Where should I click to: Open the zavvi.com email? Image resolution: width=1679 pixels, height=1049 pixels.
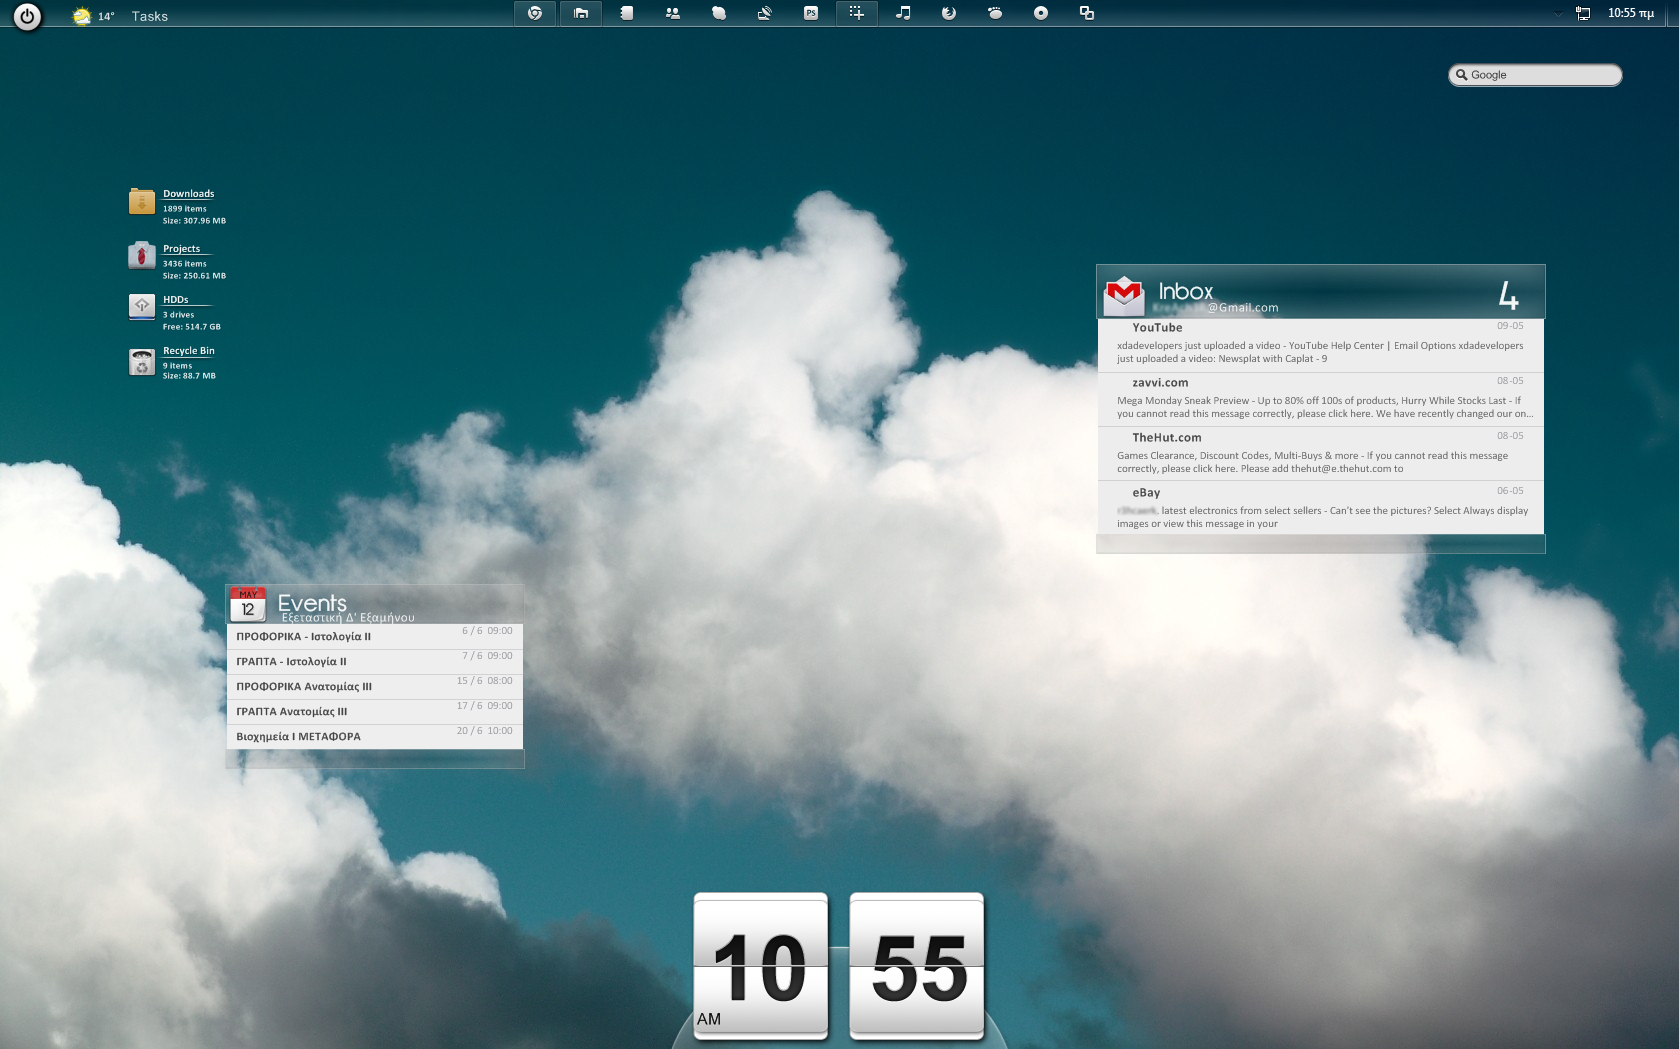tap(1320, 401)
